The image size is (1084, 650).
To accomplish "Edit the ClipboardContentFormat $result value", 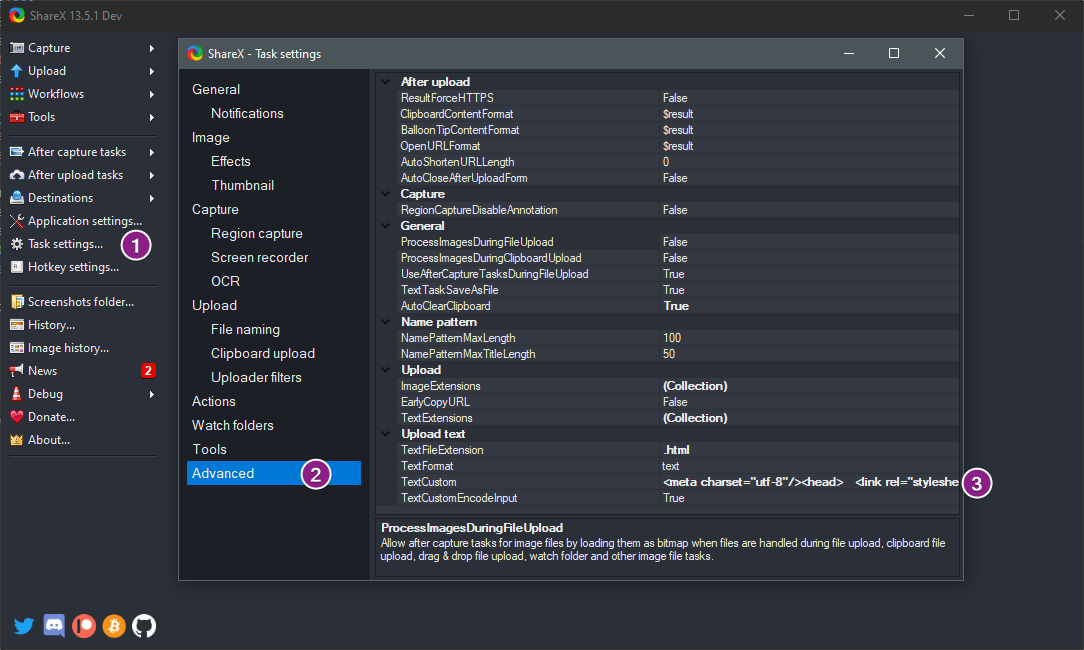I will coord(678,114).
